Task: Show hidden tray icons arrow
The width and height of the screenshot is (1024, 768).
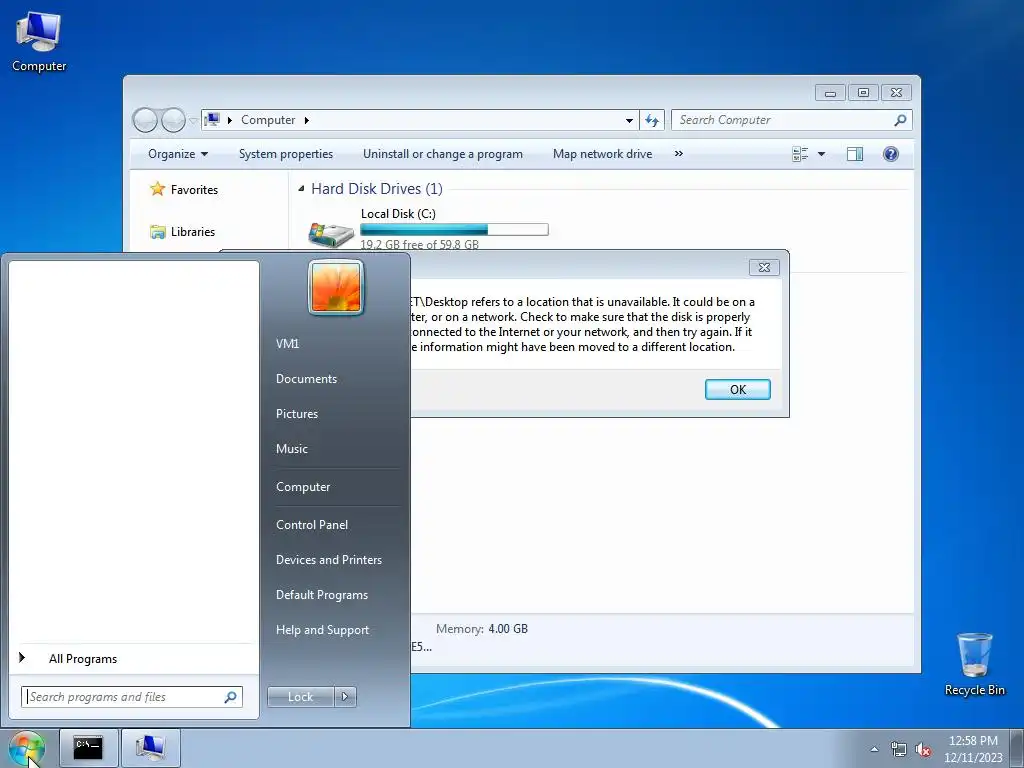Action: pyautogui.click(x=874, y=749)
